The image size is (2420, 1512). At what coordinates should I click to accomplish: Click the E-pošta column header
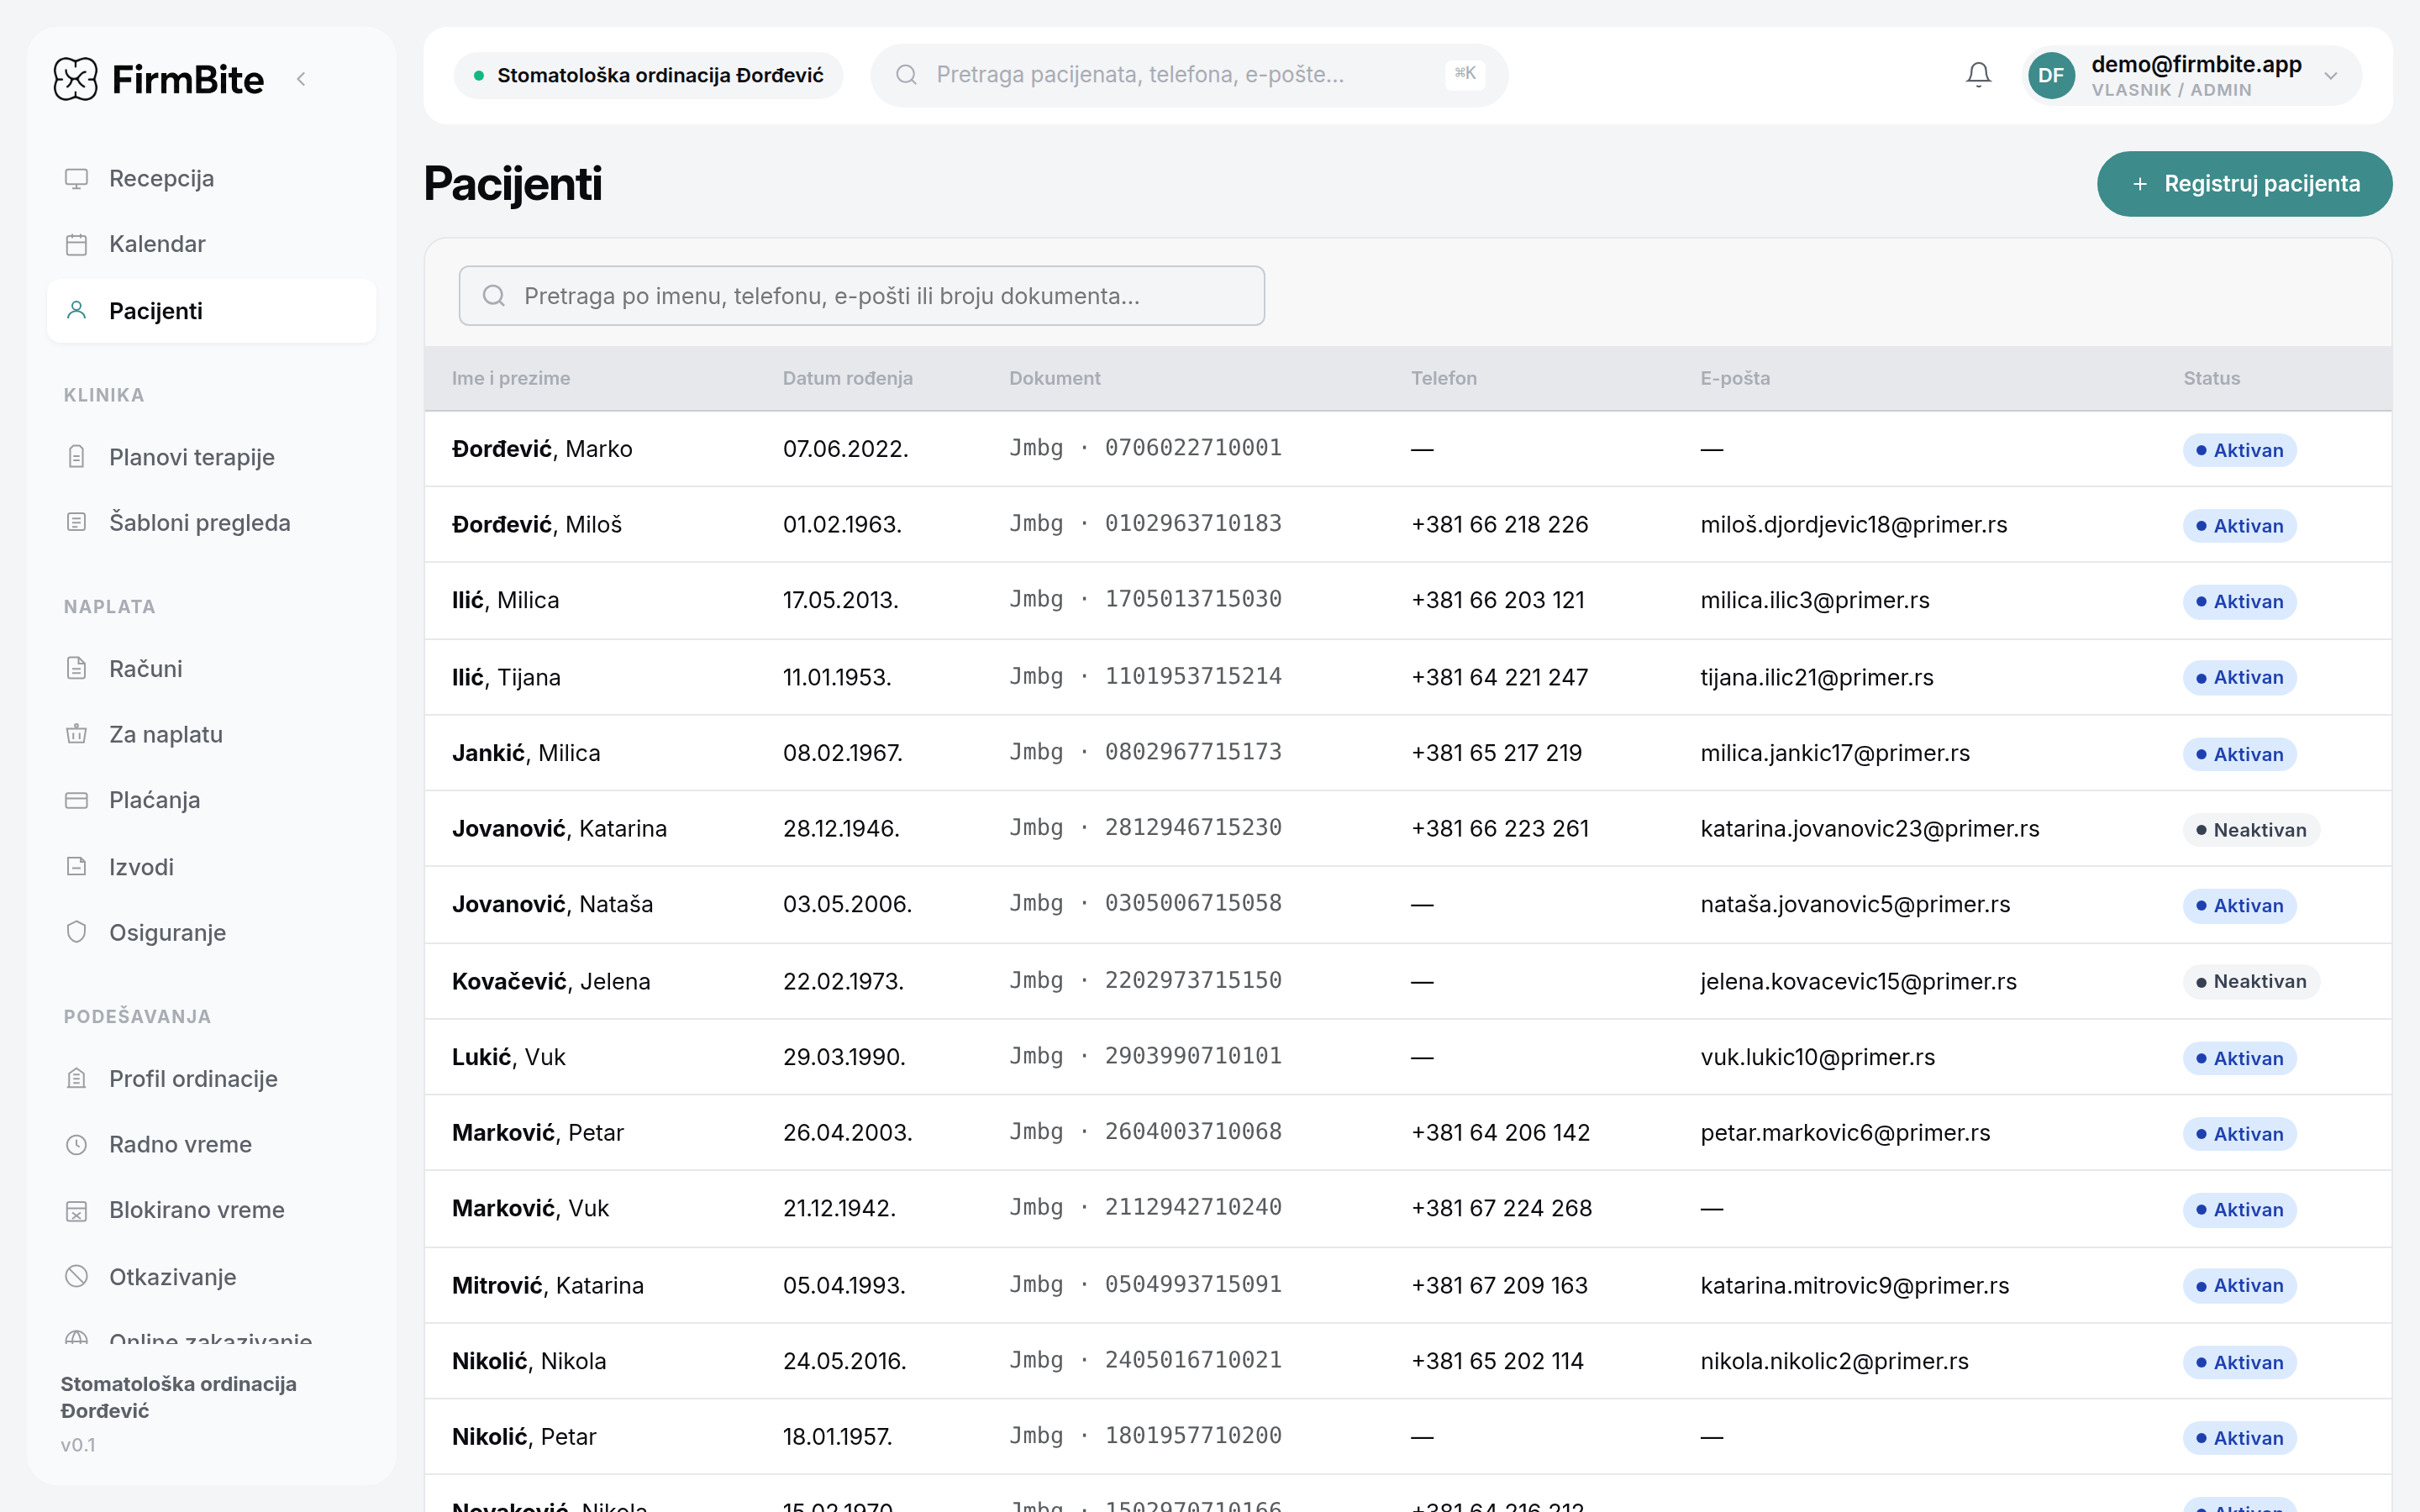tap(1735, 378)
